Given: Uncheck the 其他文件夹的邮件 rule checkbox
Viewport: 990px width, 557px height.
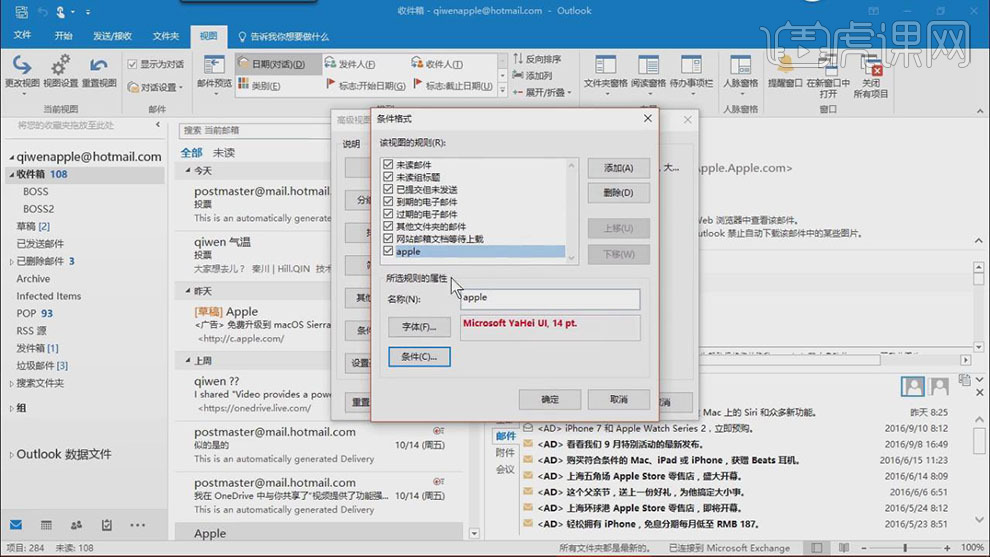Looking at the screenshot, I should [x=388, y=226].
